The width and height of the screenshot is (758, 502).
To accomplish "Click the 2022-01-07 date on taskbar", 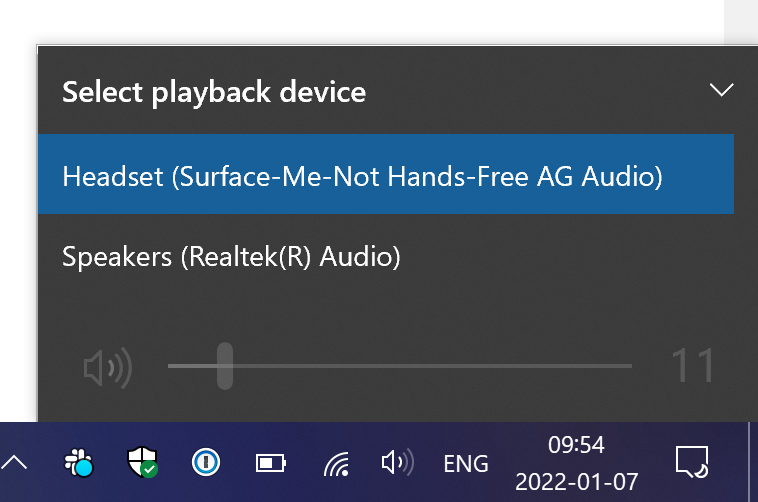I will 576,482.
